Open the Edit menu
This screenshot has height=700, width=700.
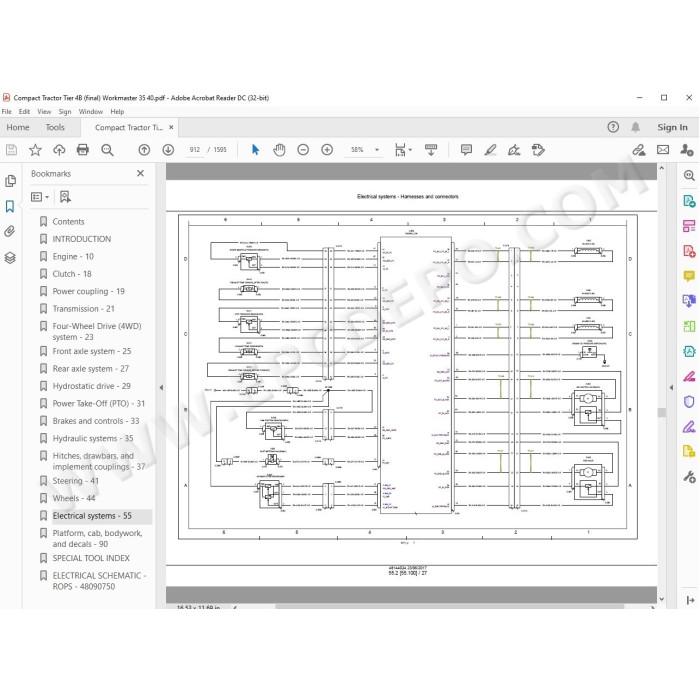[24, 112]
